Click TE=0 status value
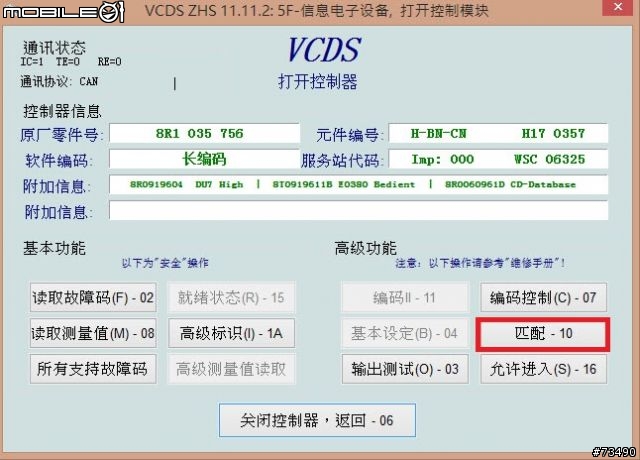 pos(68,62)
